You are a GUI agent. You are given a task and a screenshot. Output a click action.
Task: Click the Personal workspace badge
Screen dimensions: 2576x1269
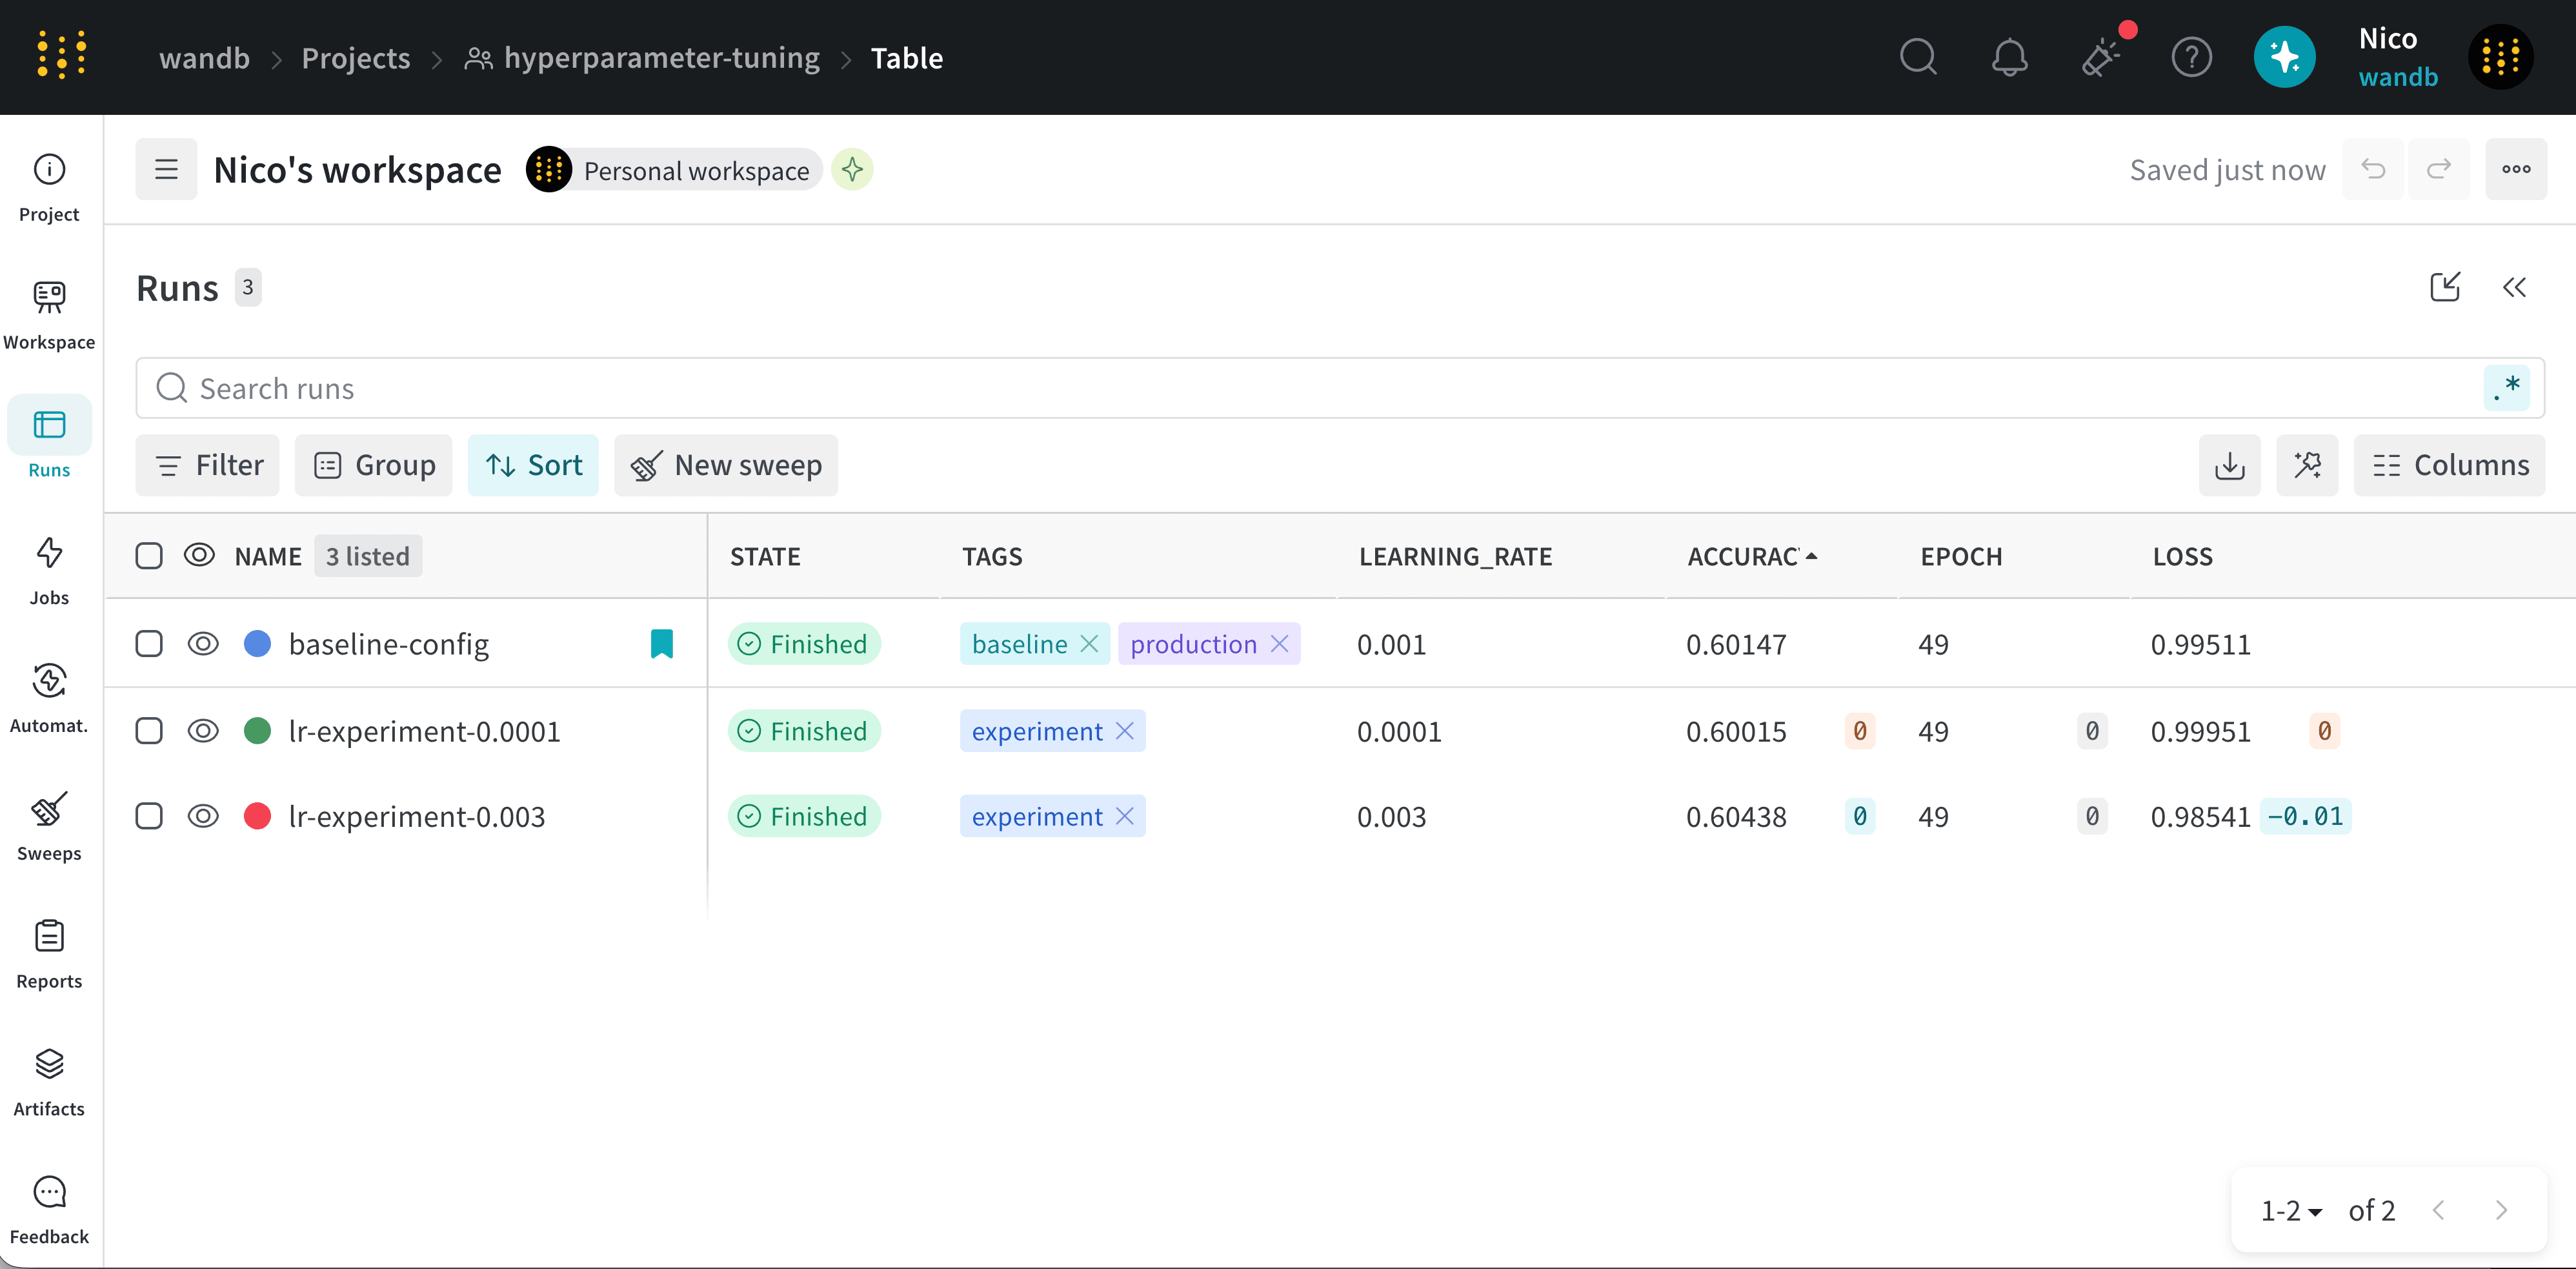[674, 169]
